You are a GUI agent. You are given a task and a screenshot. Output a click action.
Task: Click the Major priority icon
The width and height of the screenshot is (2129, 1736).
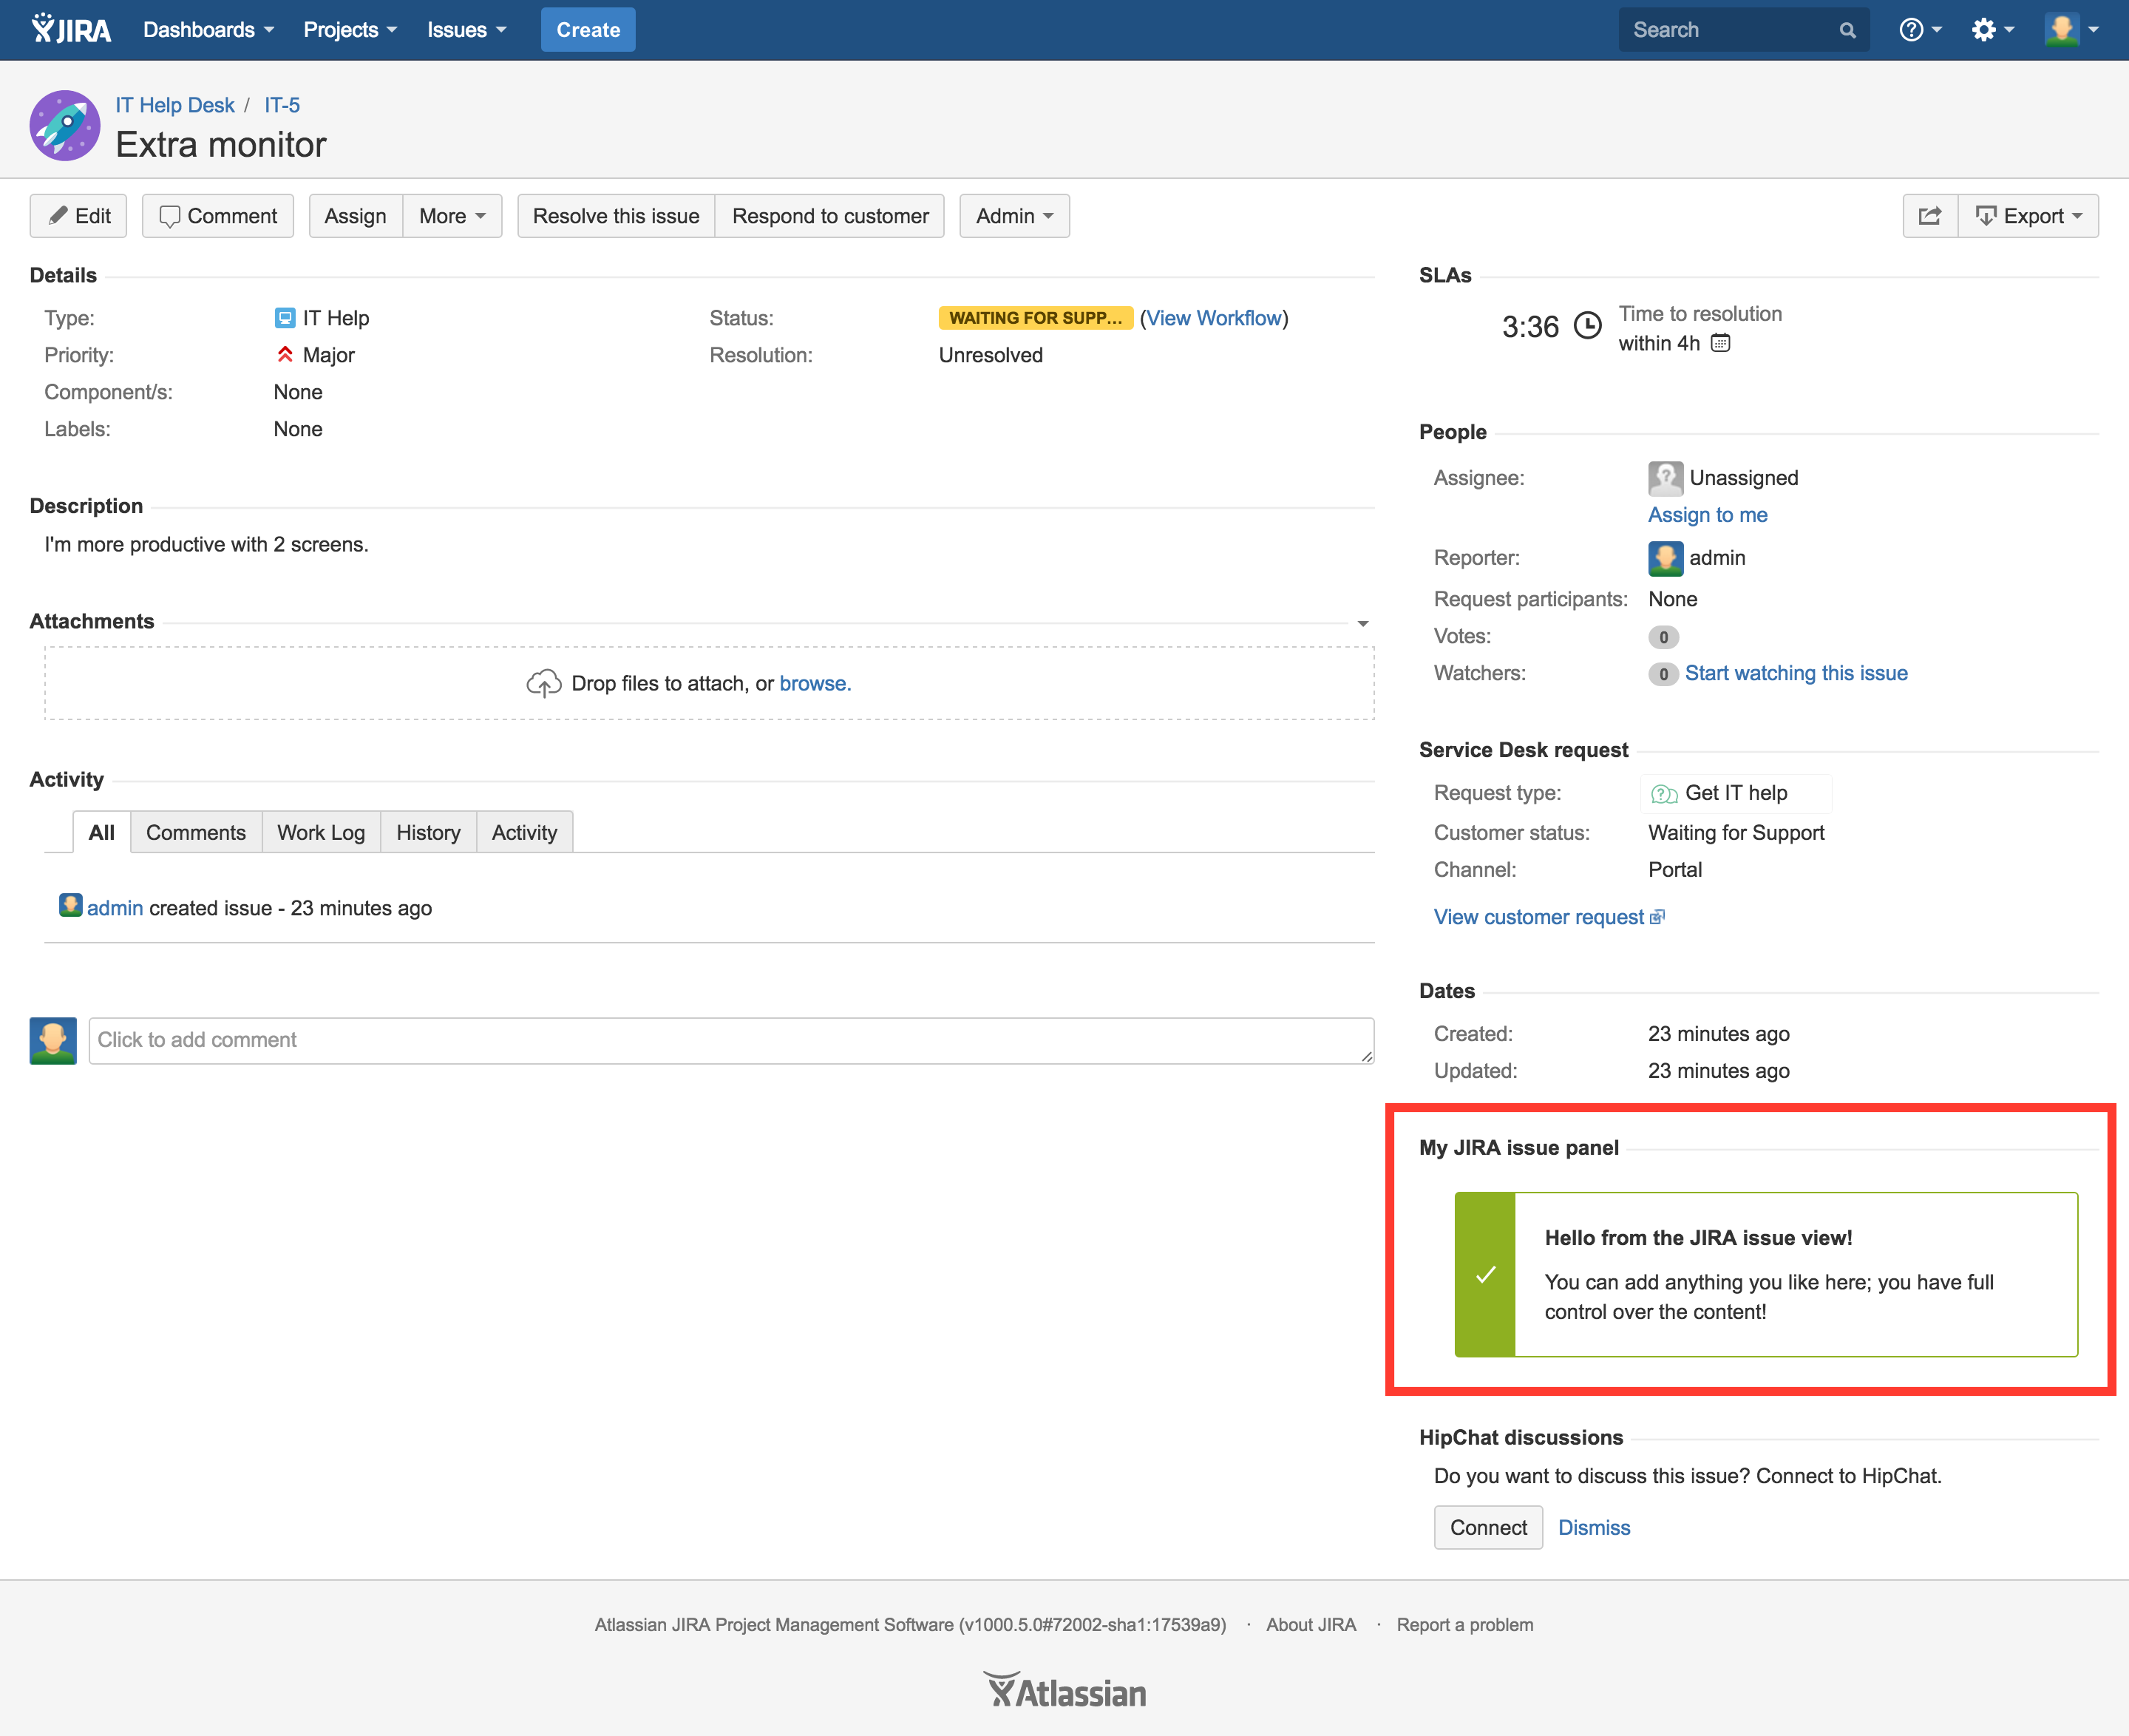(285, 355)
